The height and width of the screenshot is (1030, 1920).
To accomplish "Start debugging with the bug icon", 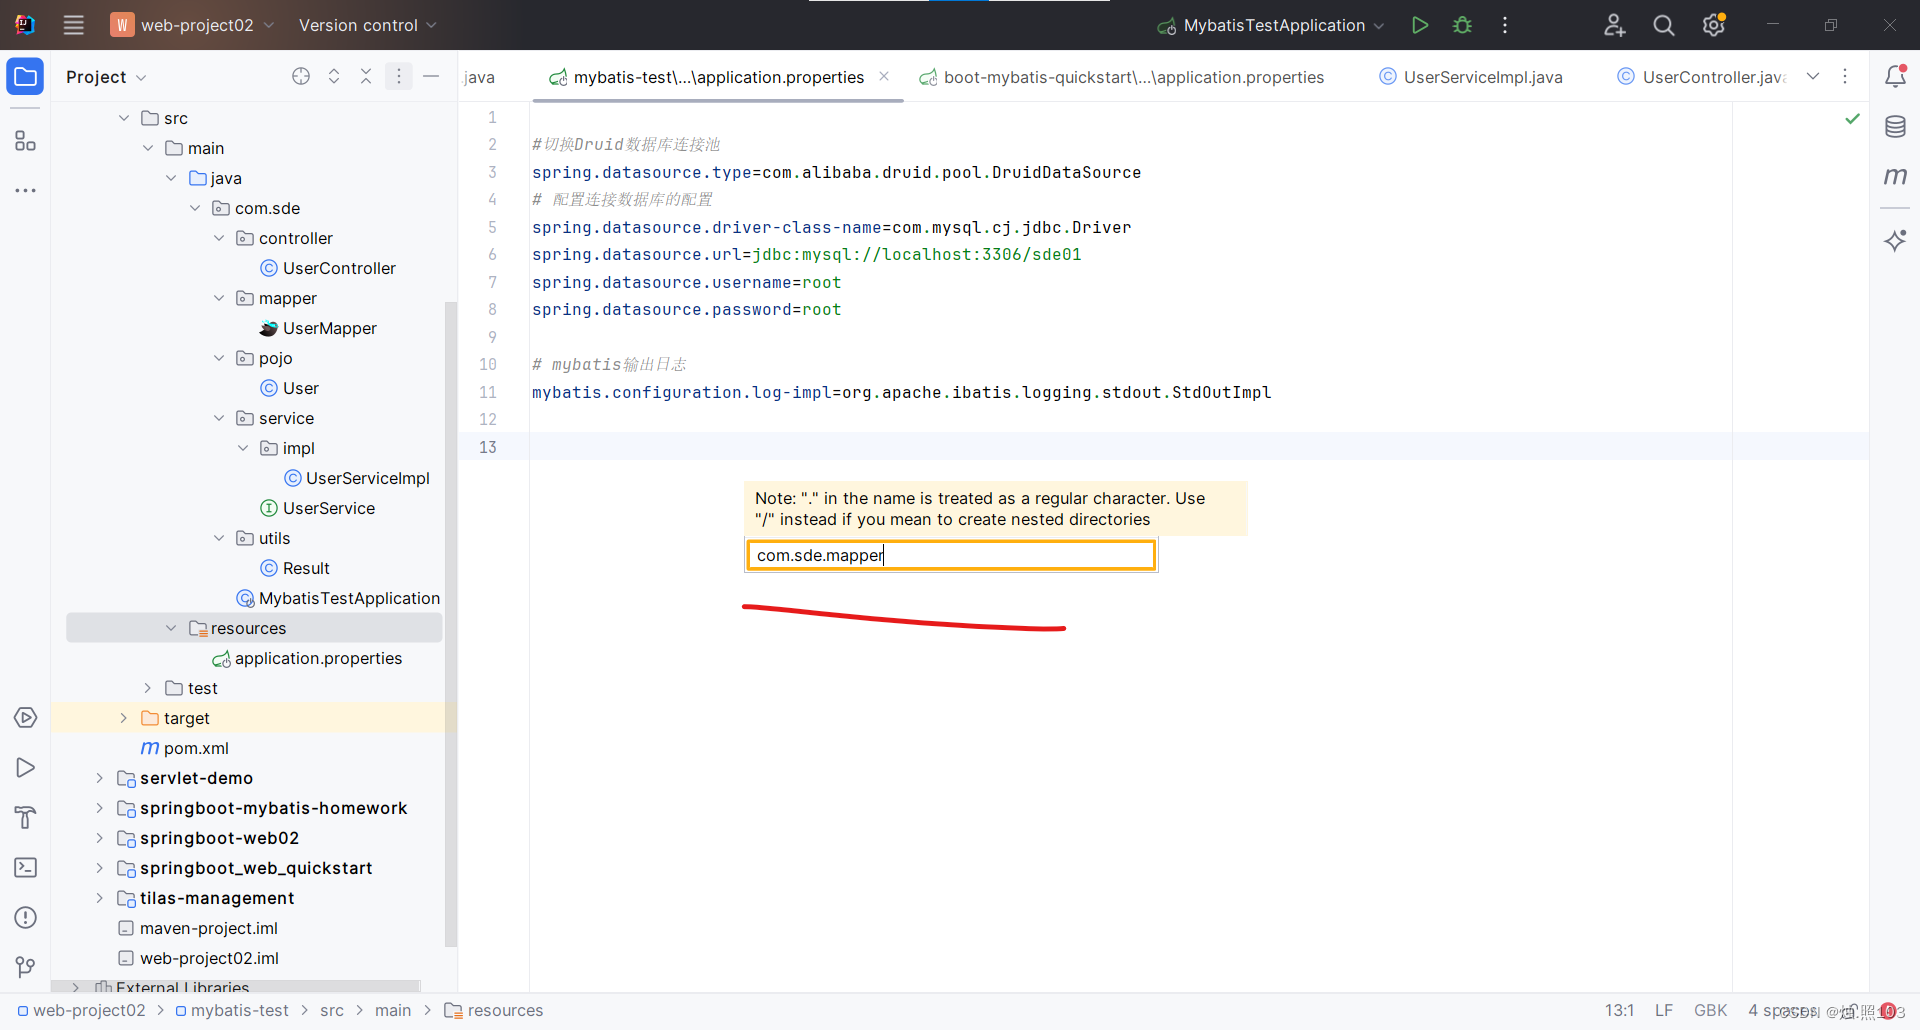I will [1462, 25].
